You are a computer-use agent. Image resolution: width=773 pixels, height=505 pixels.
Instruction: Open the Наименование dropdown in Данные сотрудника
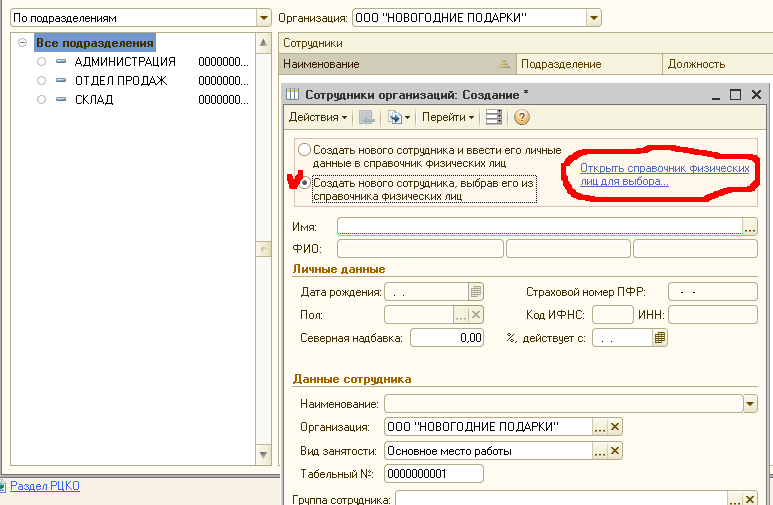tap(750, 404)
